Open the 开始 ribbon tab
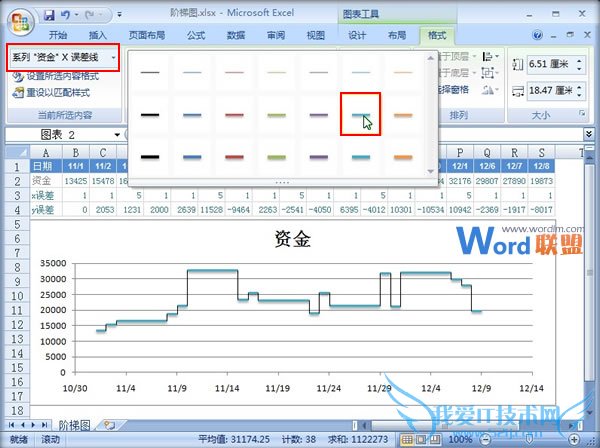 [58, 35]
